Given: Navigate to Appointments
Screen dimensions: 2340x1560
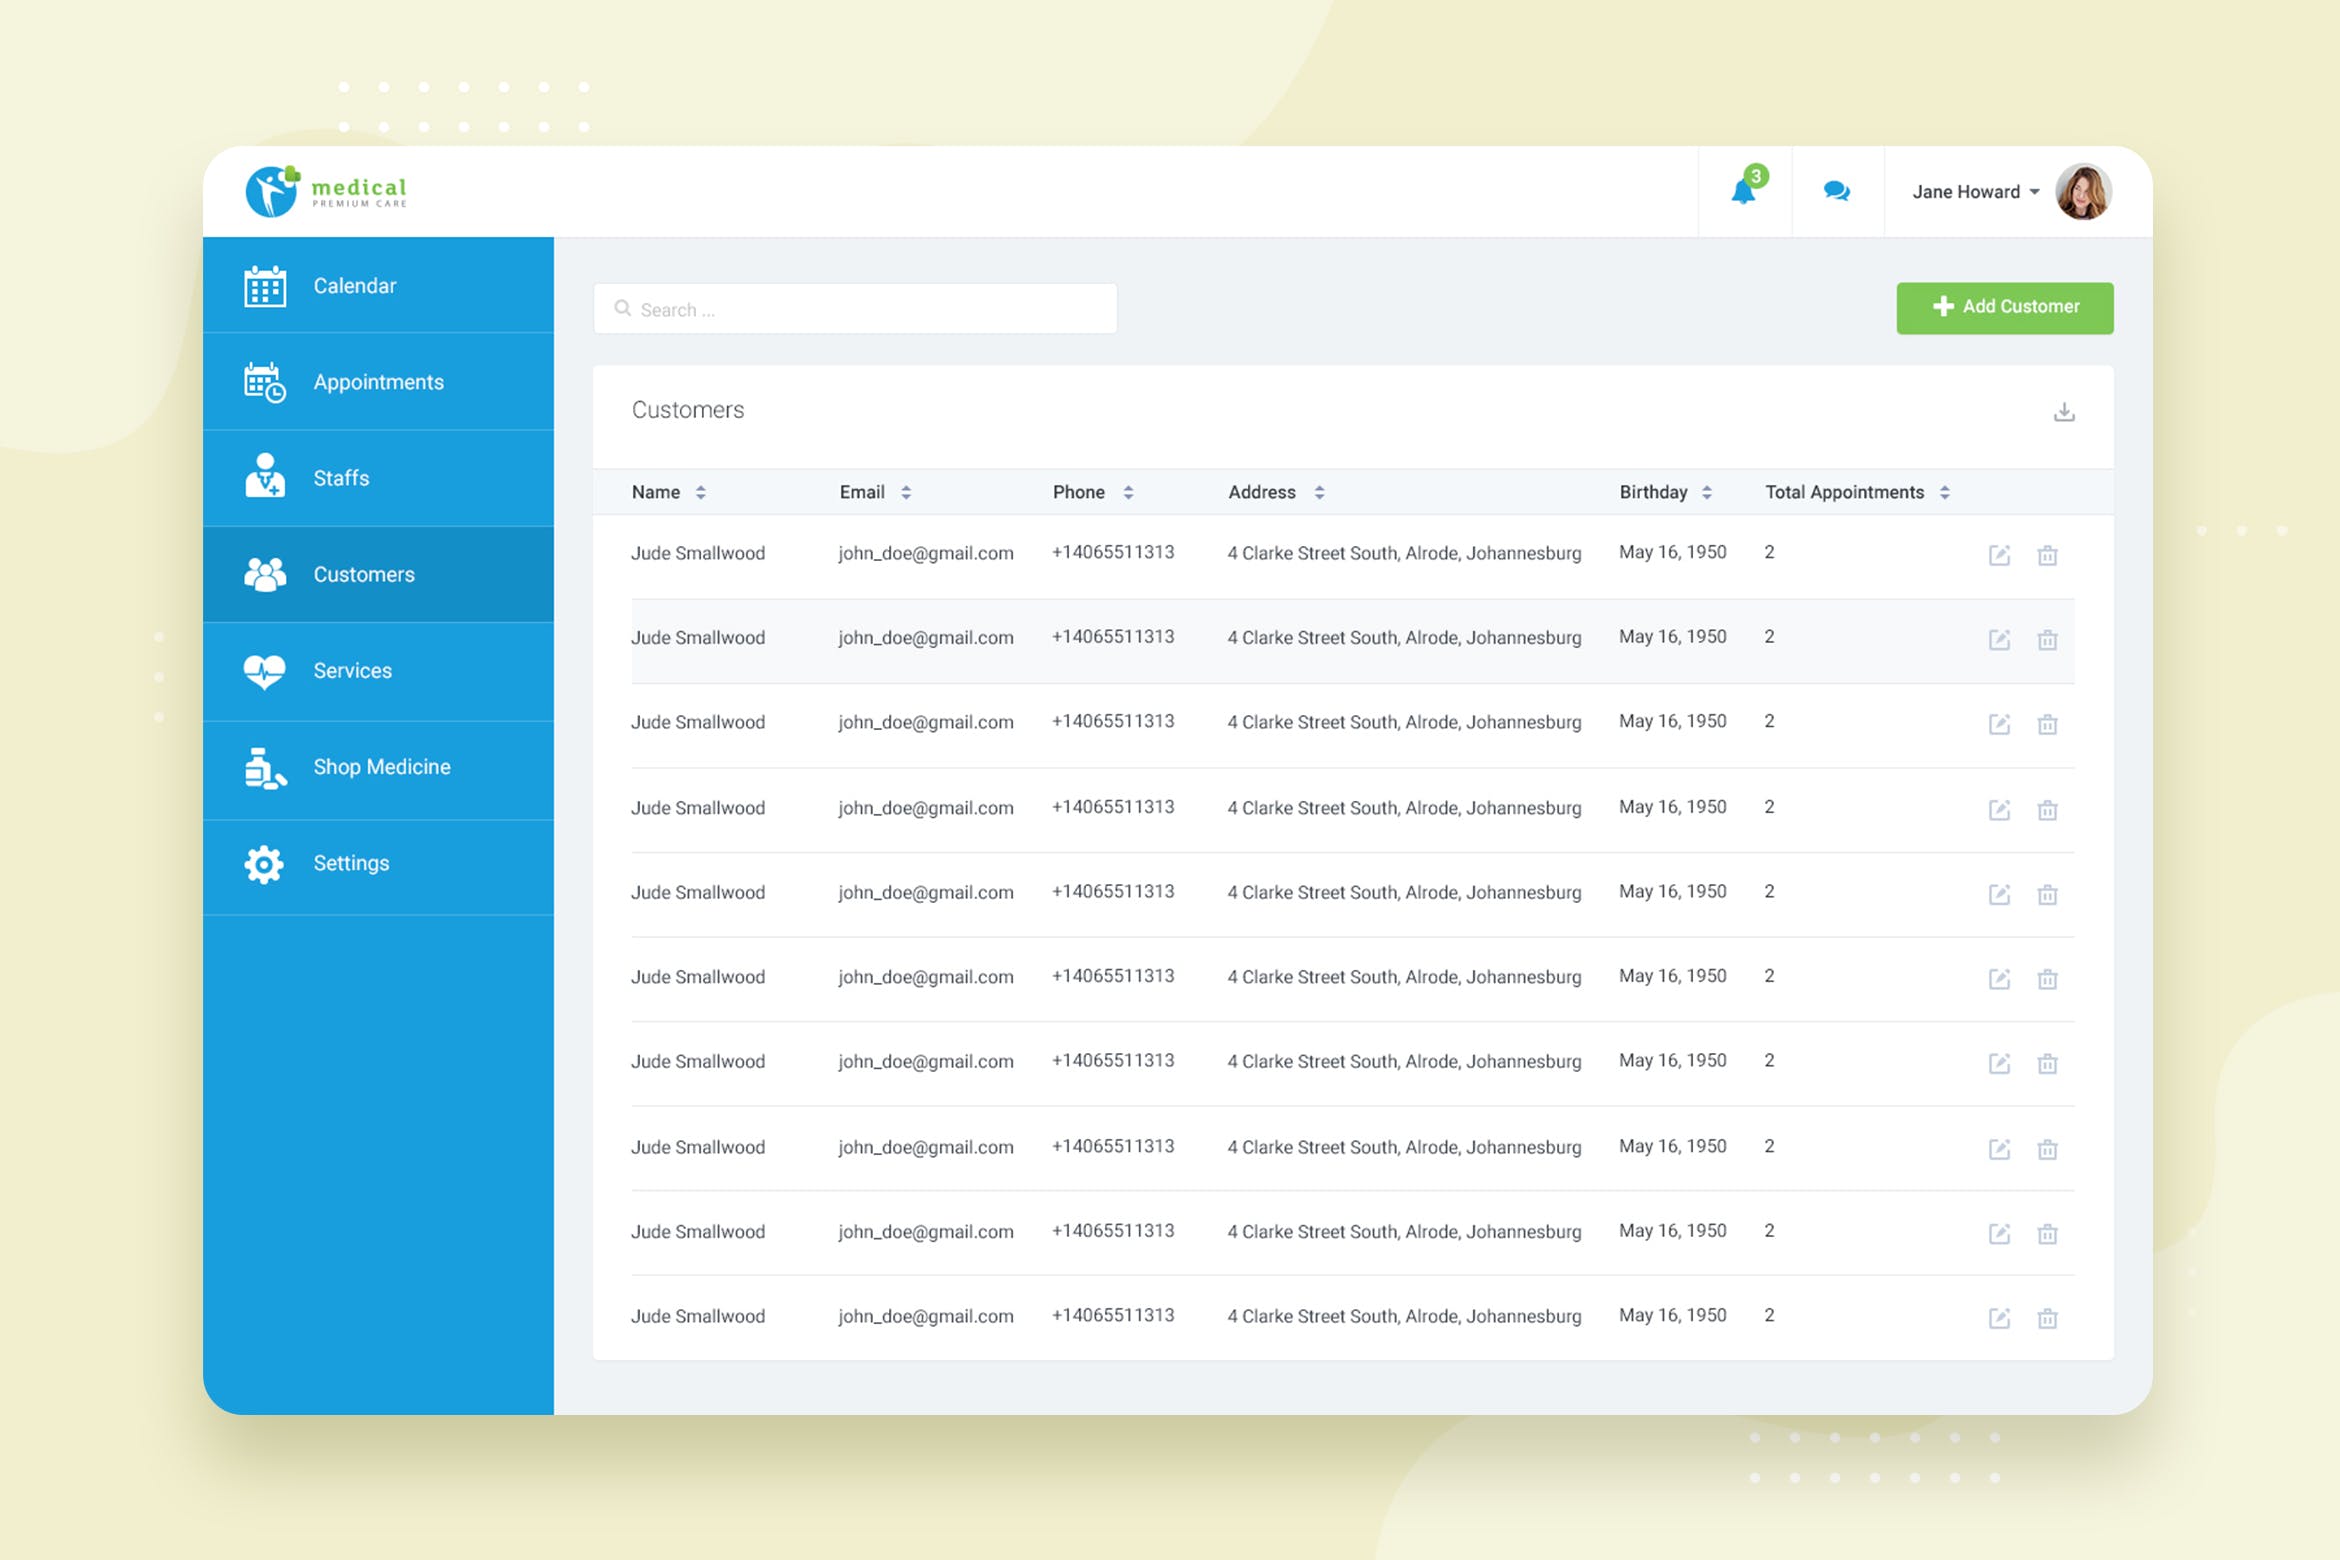Looking at the screenshot, I should 379,382.
